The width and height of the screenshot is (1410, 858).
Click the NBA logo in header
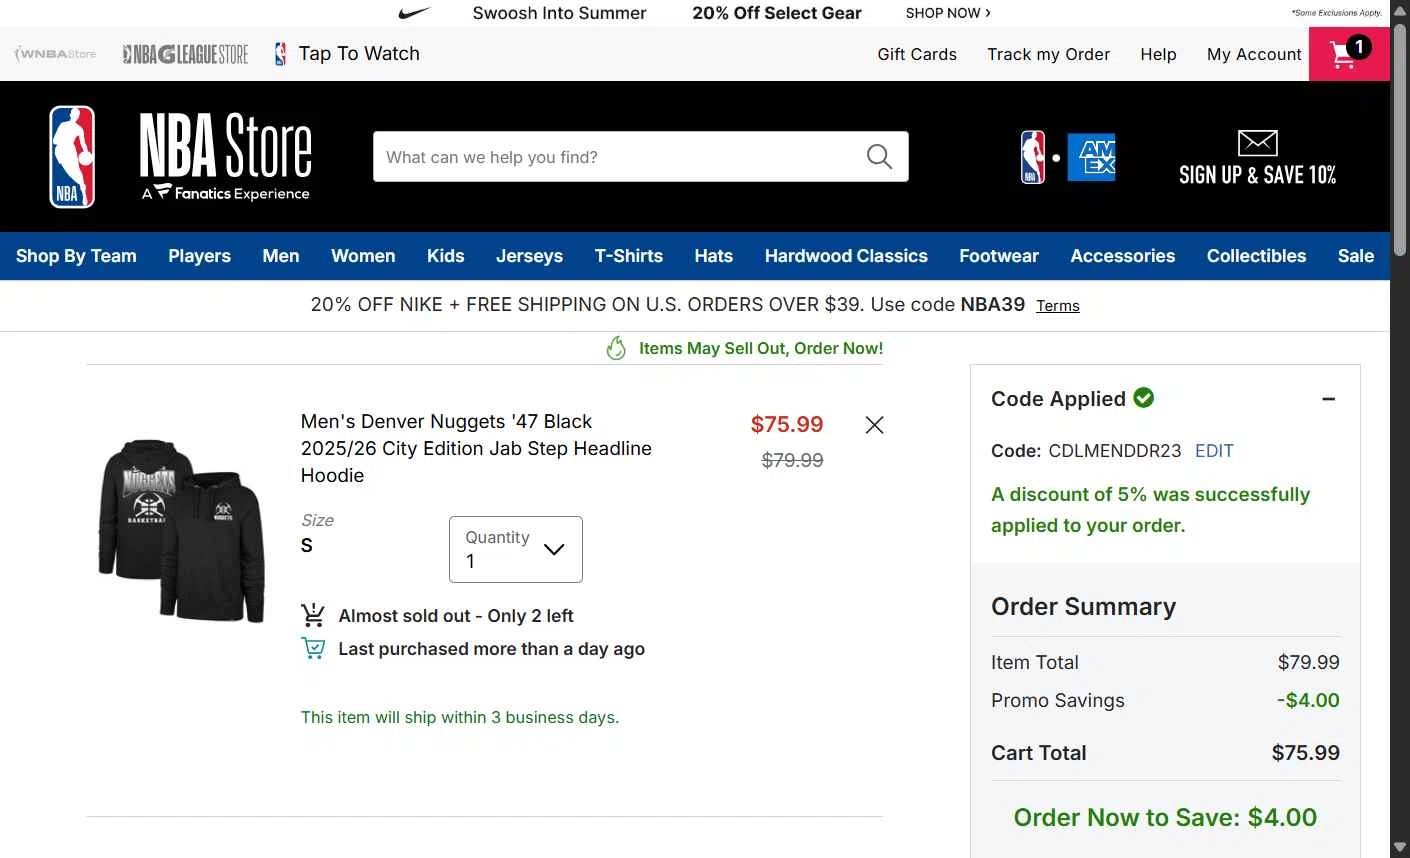[x=72, y=157]
